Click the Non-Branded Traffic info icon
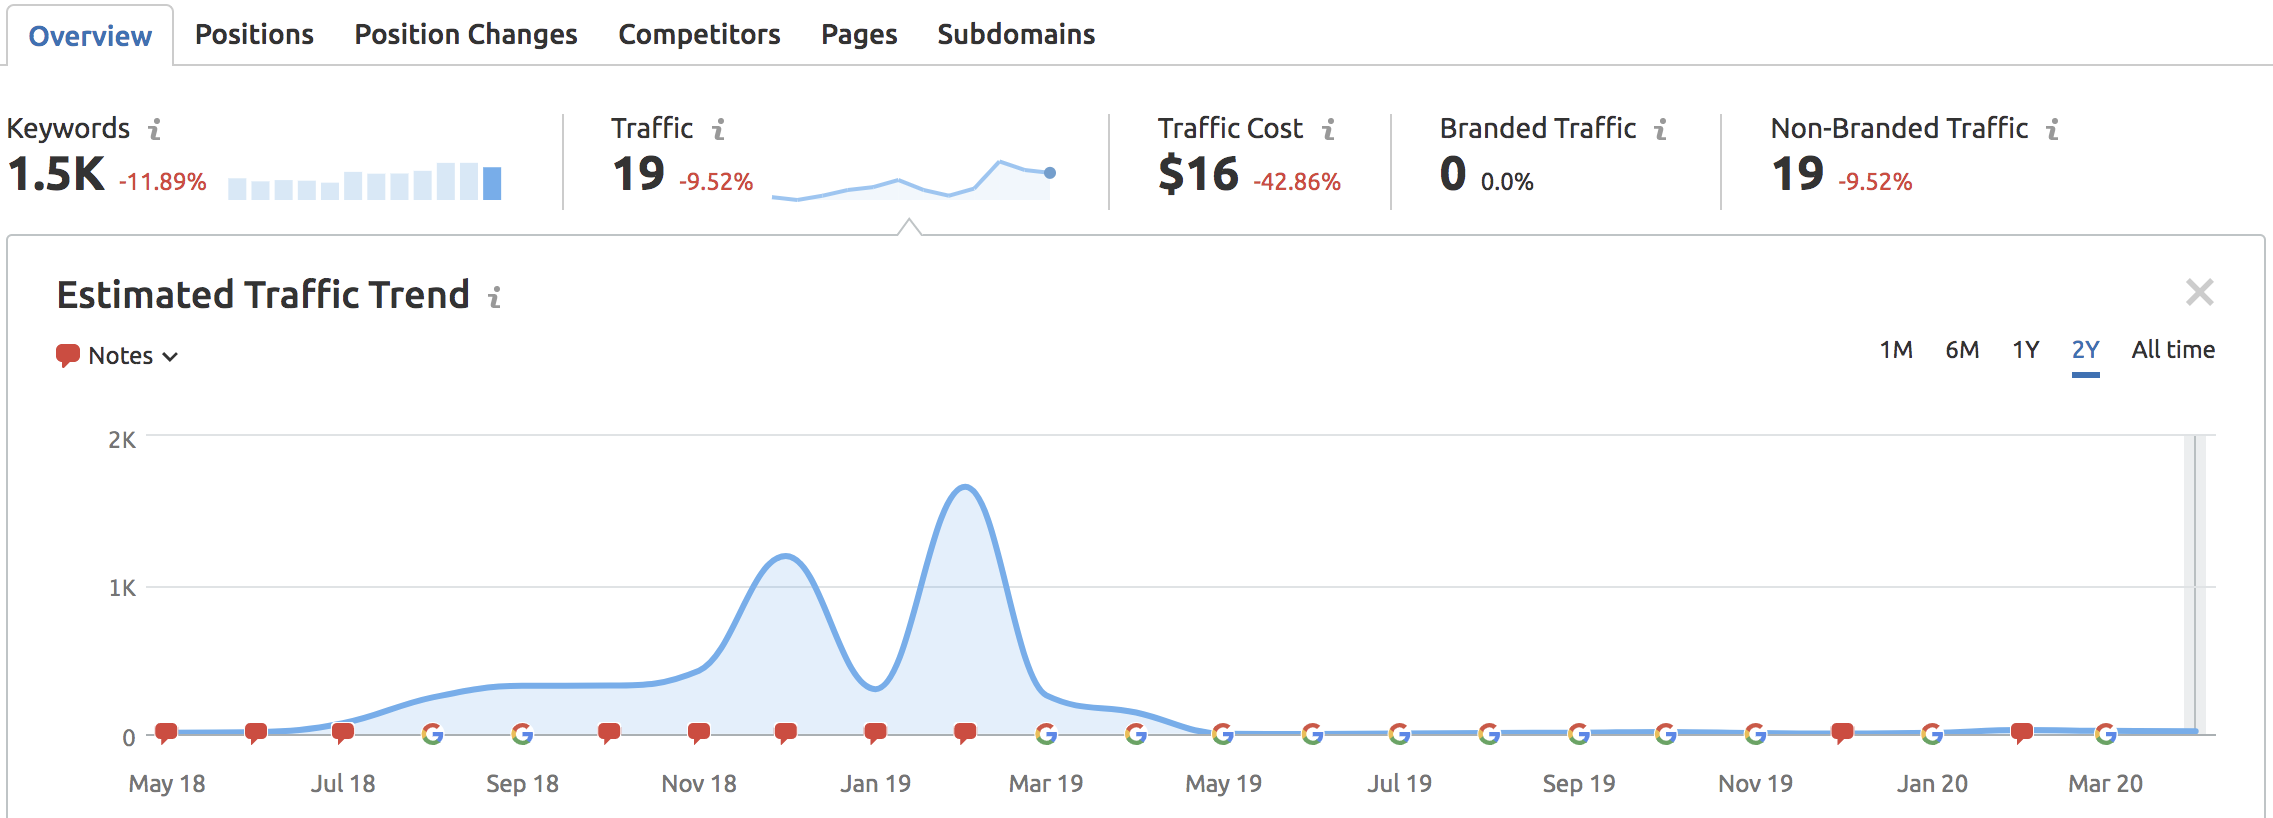The width and height of the screenshot is (2273, 818). coord(2053,129)
